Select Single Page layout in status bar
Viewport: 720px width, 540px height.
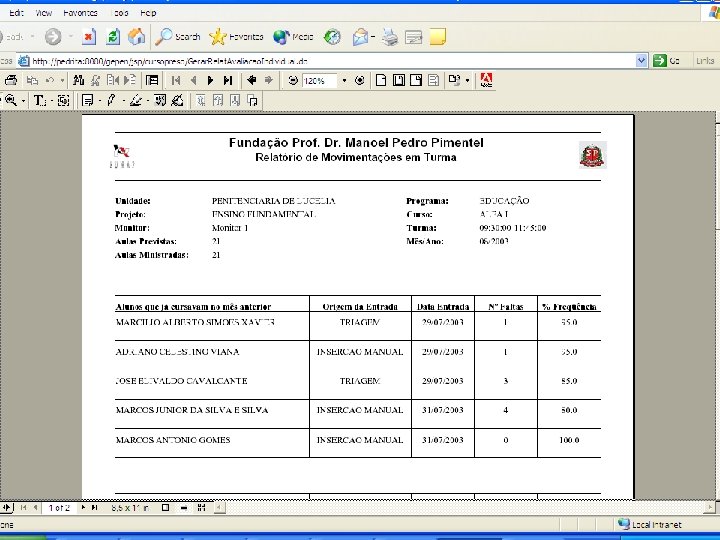pos(166,508)
